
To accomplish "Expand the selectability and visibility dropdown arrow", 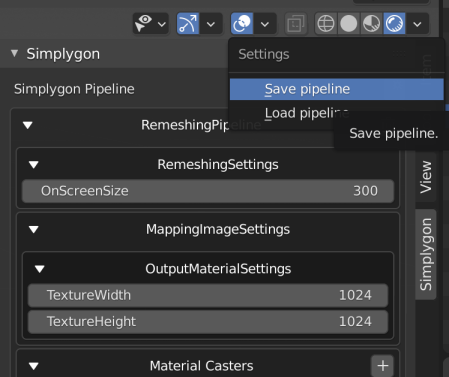I will 162,24.
